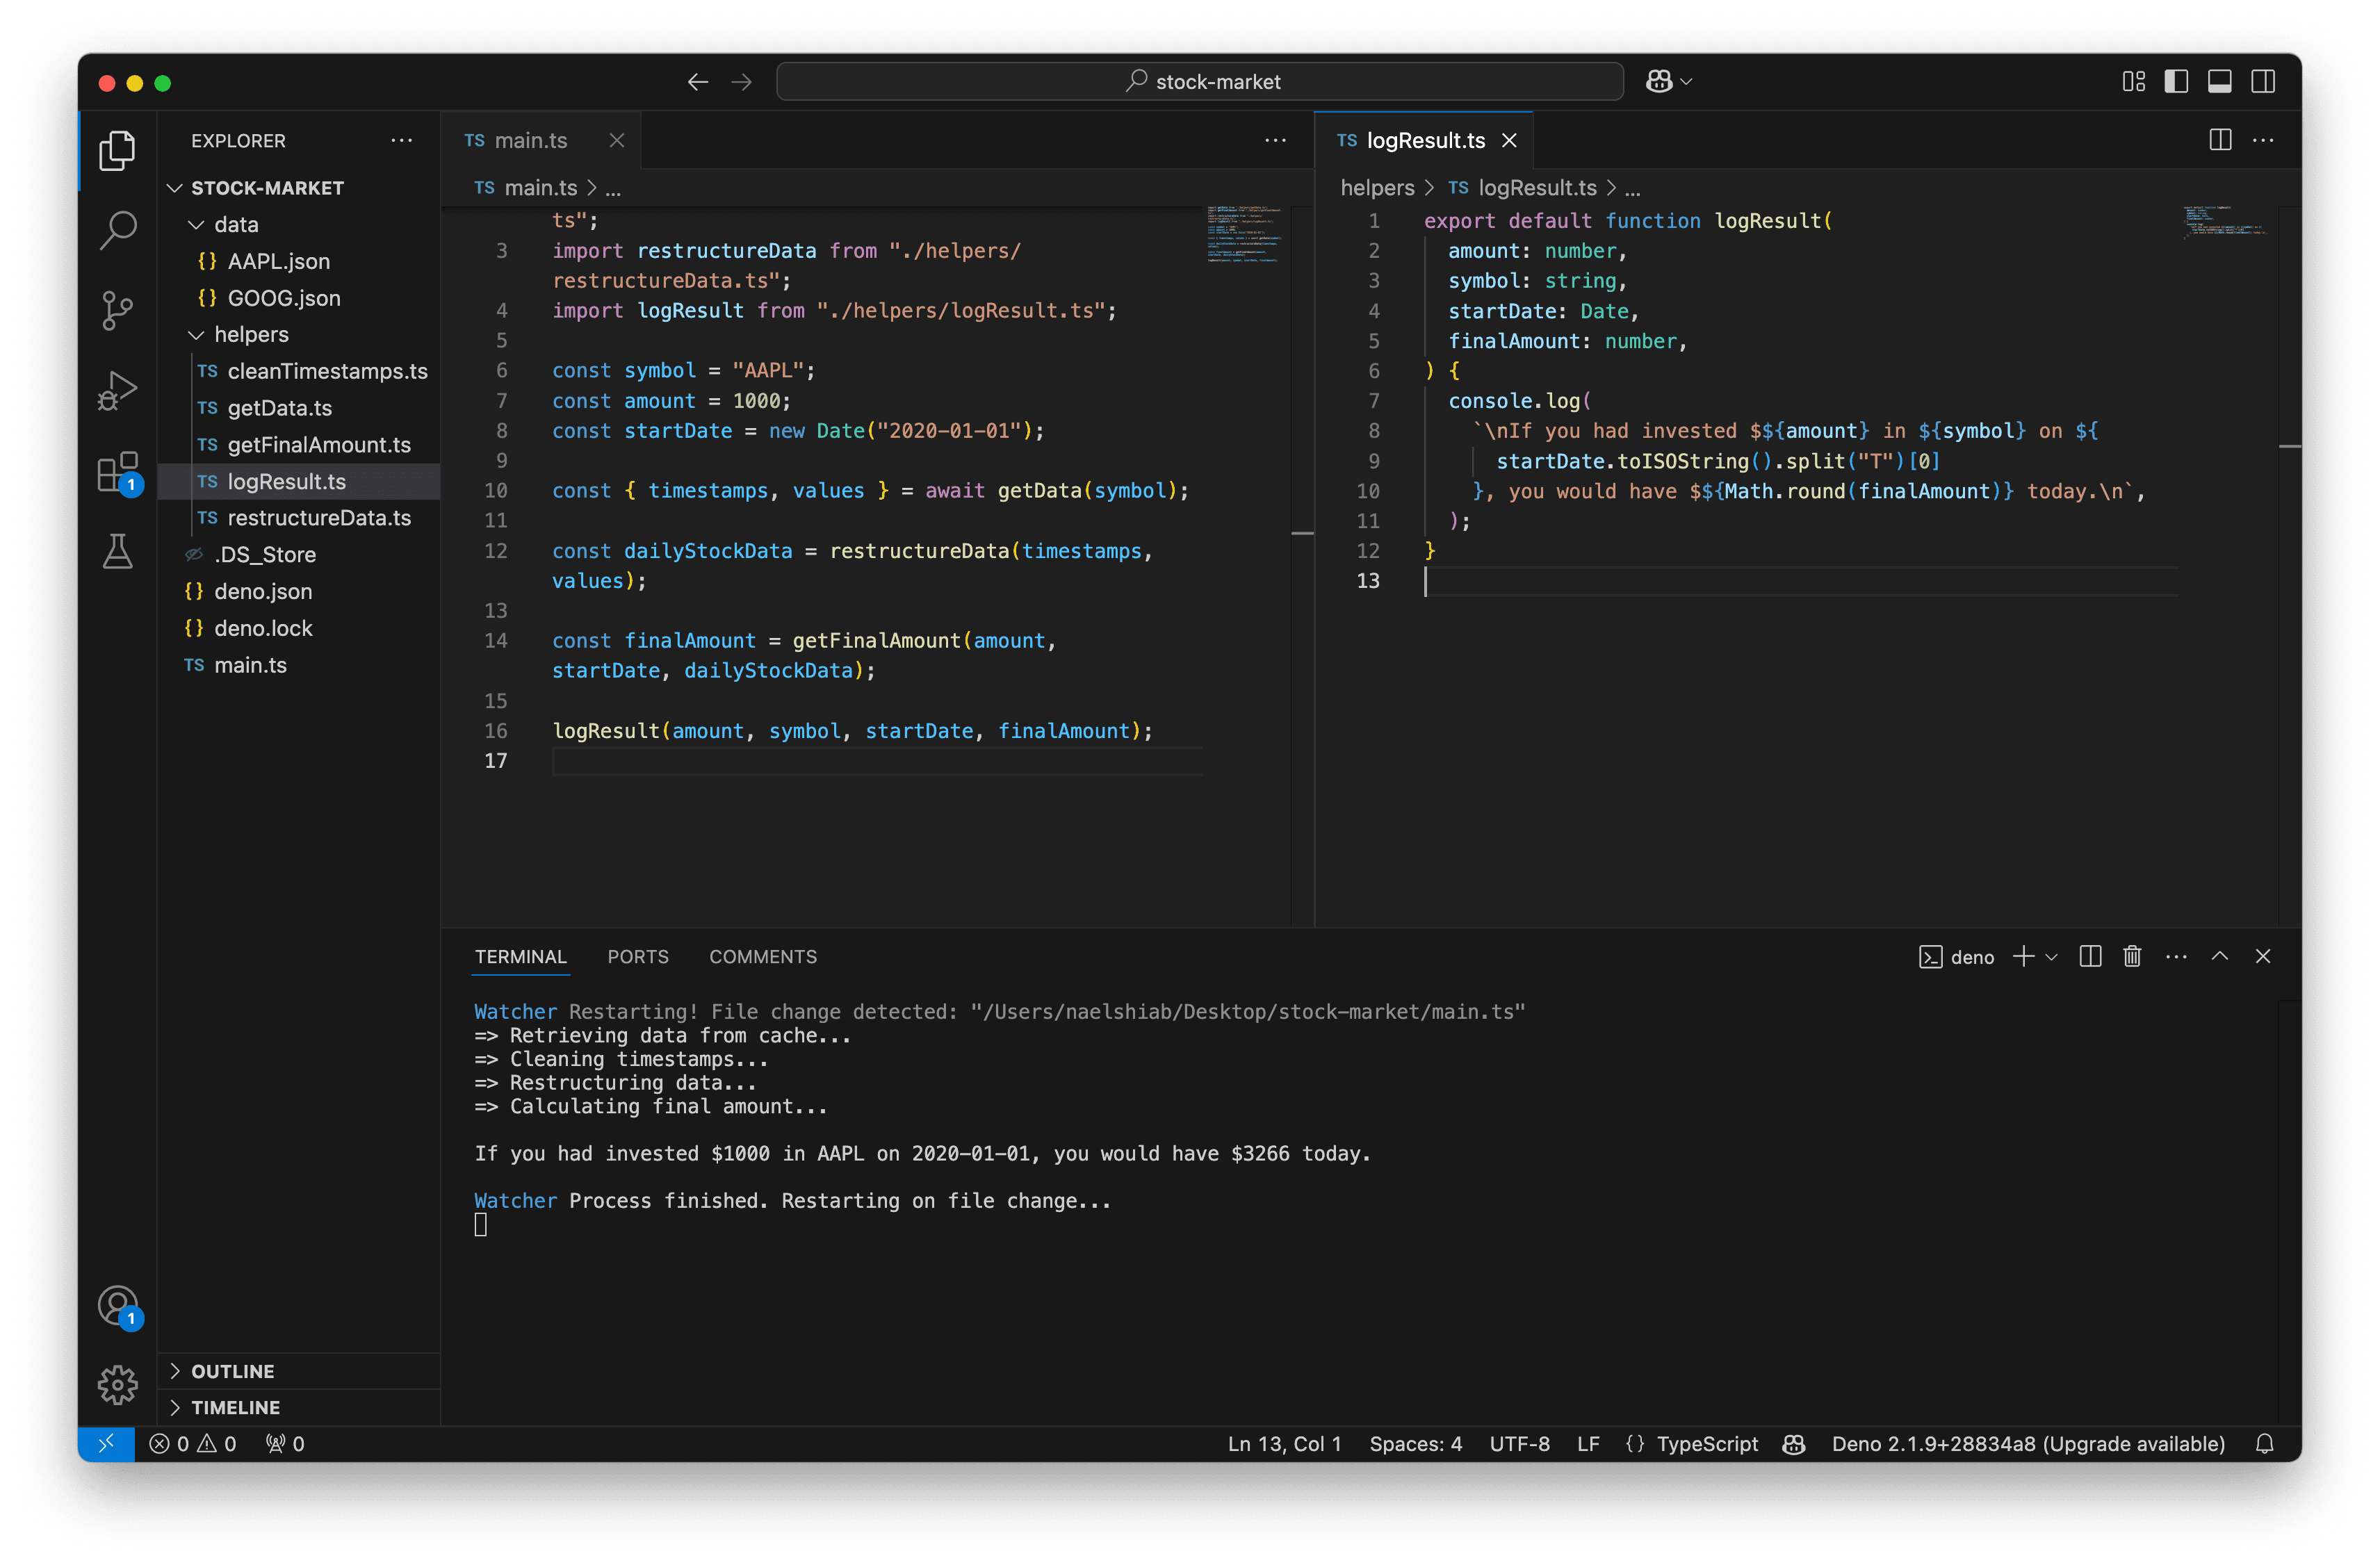Select the .DS_Store file

click(299, 555)
